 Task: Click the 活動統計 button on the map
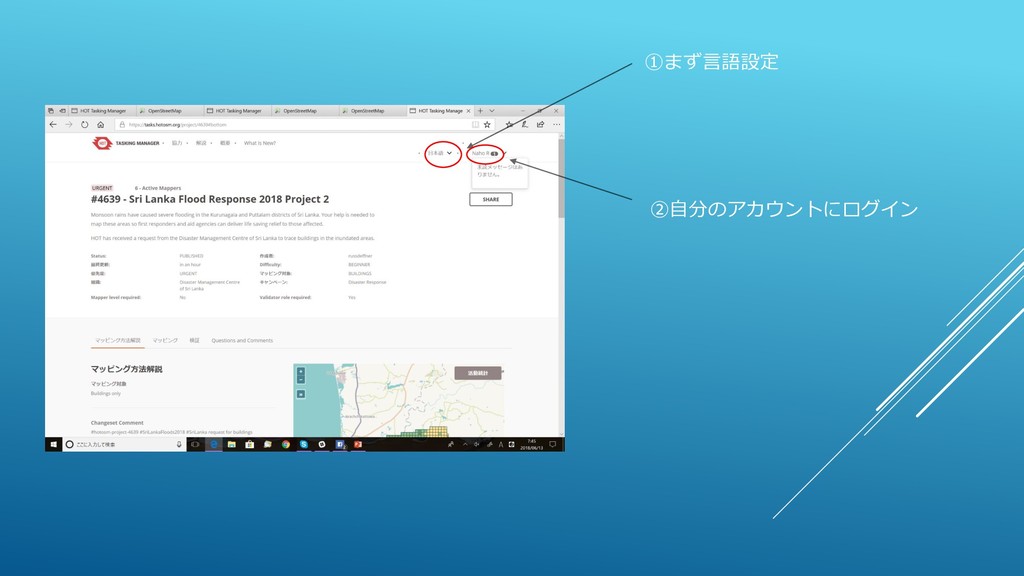click(x=478, y=373)
